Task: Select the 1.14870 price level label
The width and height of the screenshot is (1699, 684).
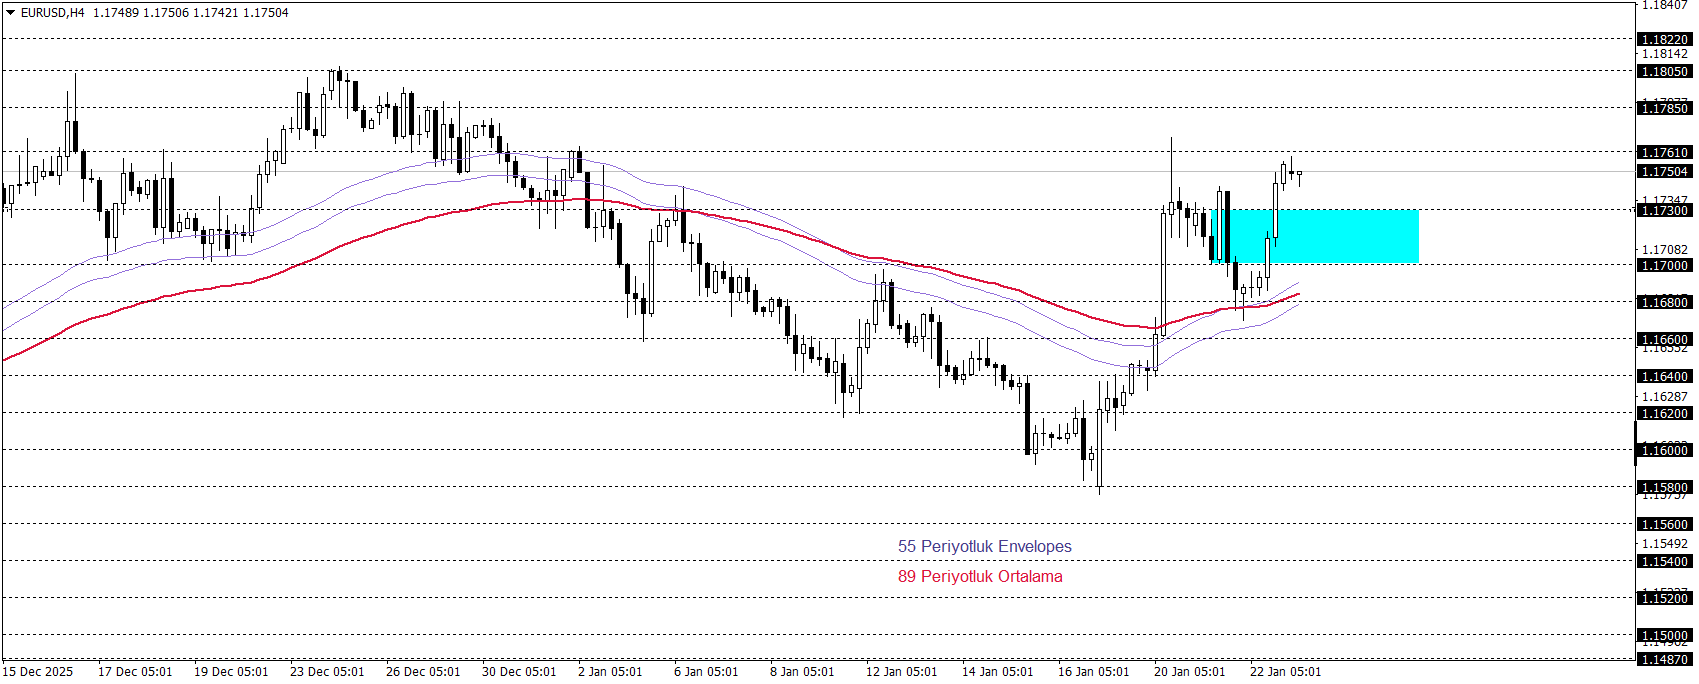Action: [x=1664, y=660]
